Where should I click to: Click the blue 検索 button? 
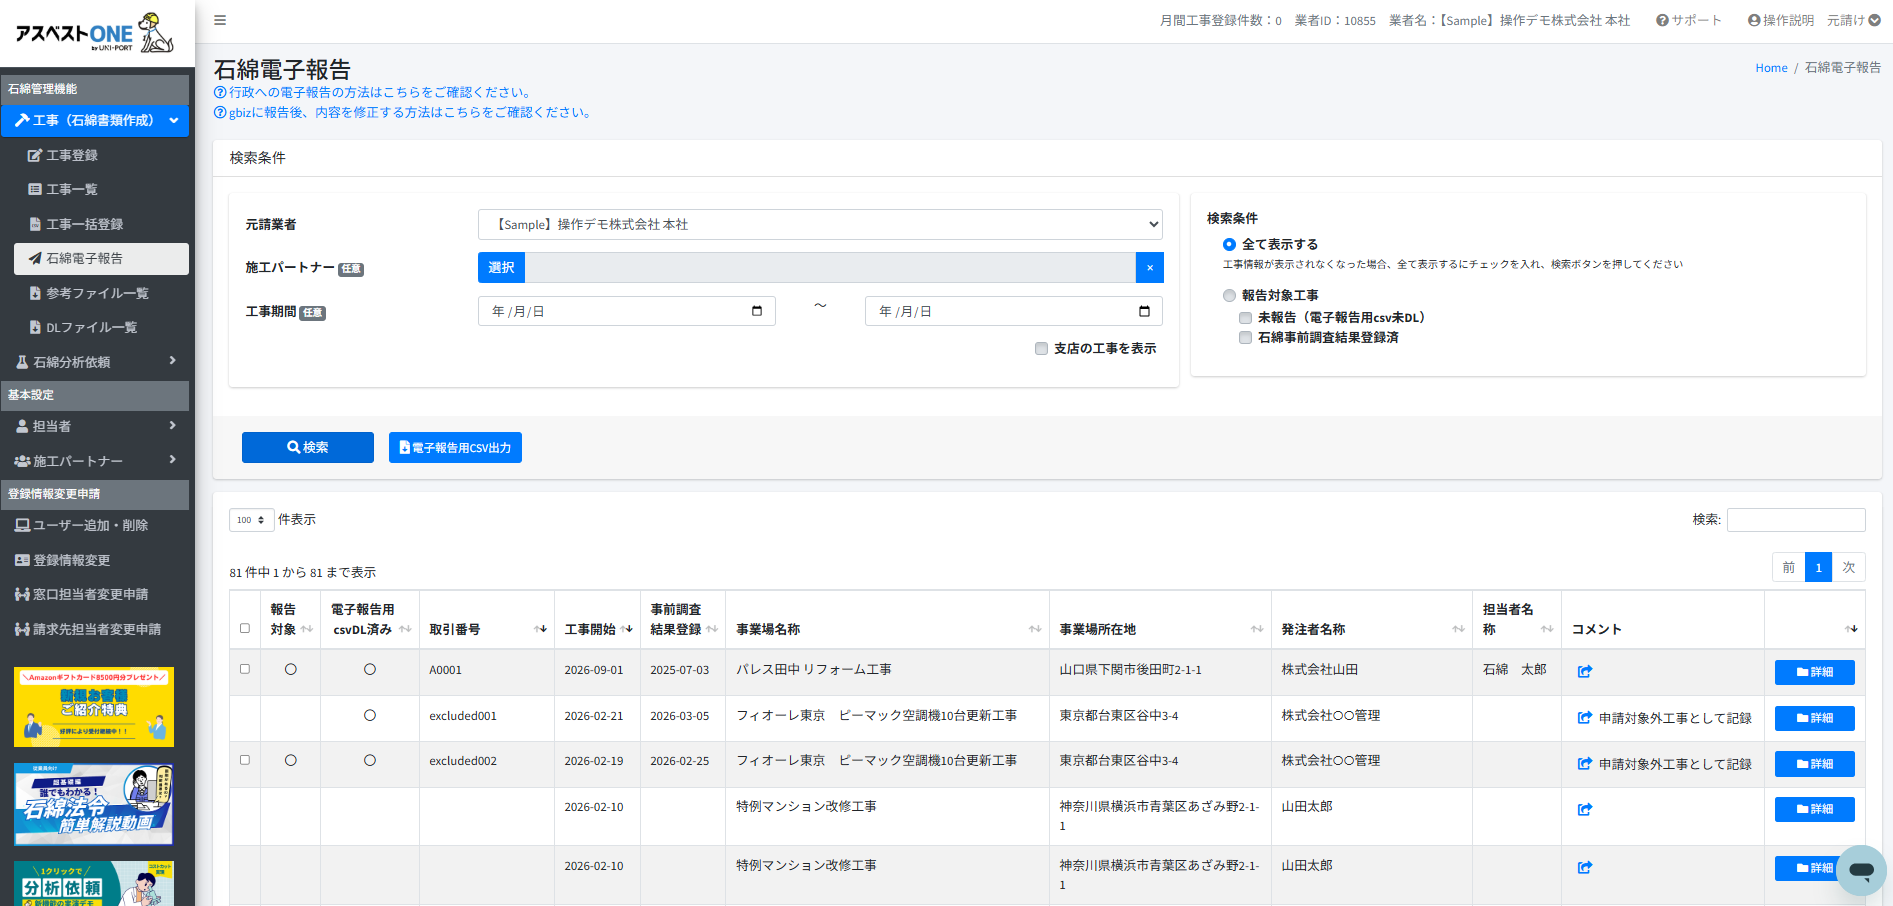[308, 447]
